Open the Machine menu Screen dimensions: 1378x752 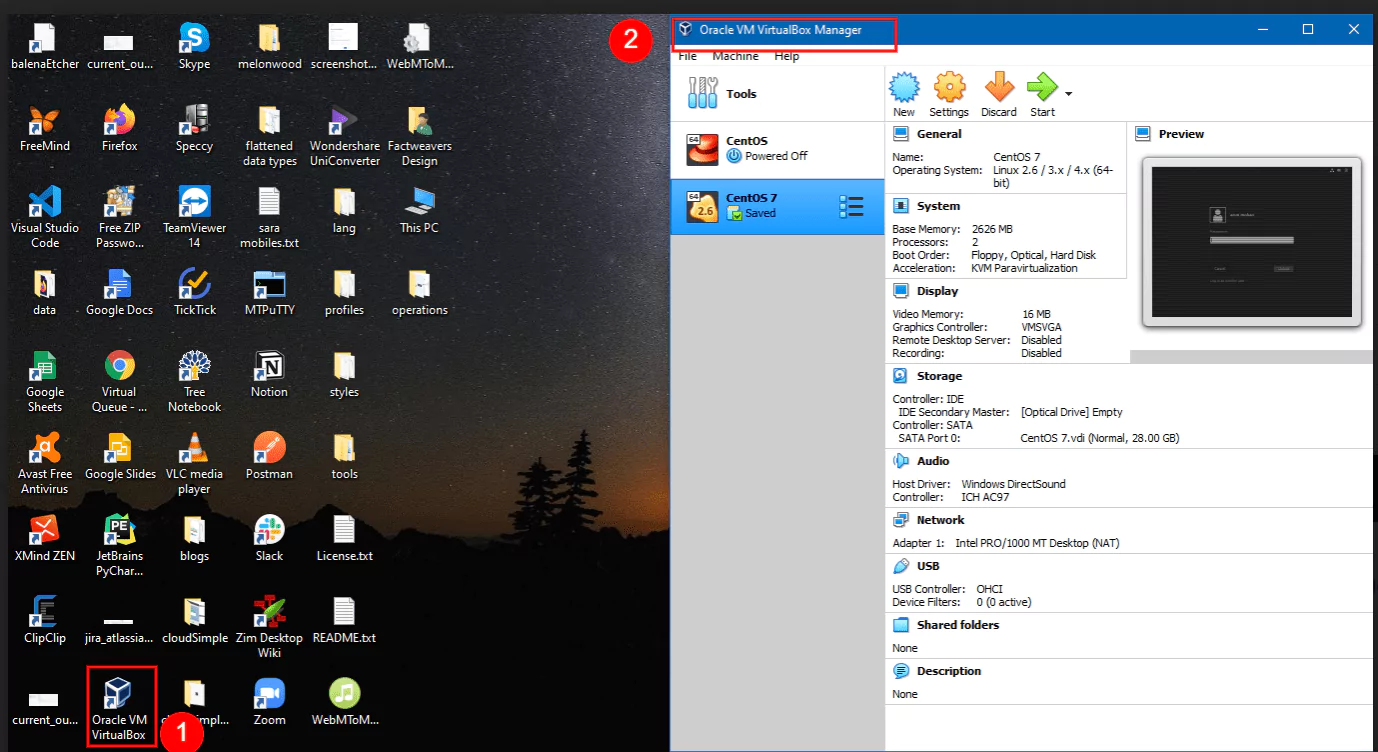735,57
